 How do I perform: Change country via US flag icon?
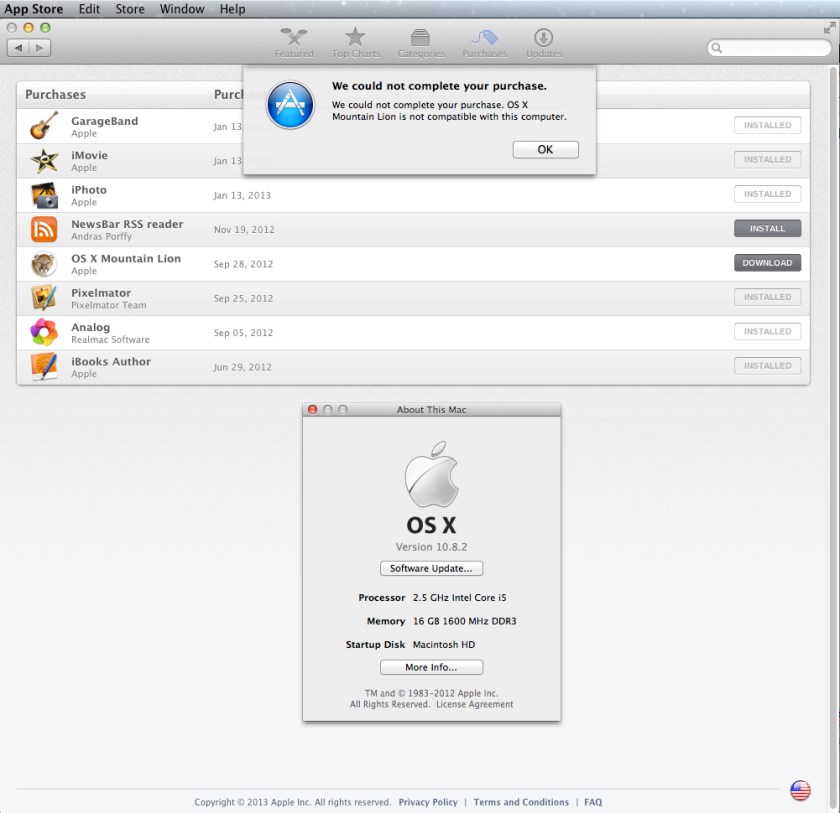click(800, 791)
